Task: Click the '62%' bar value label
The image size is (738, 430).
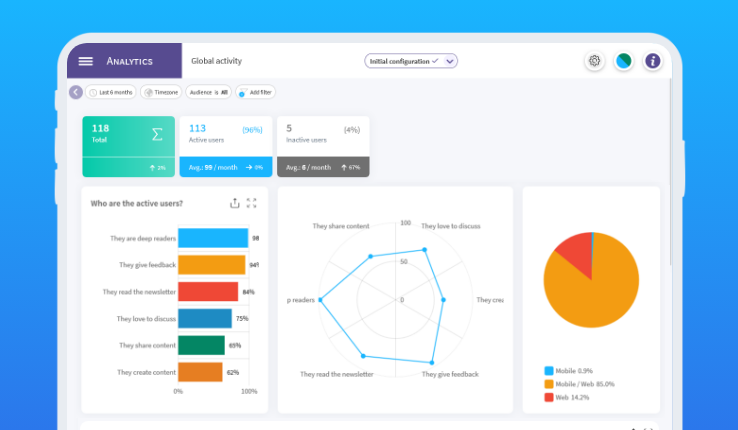Action: click(x=233, y=372)
